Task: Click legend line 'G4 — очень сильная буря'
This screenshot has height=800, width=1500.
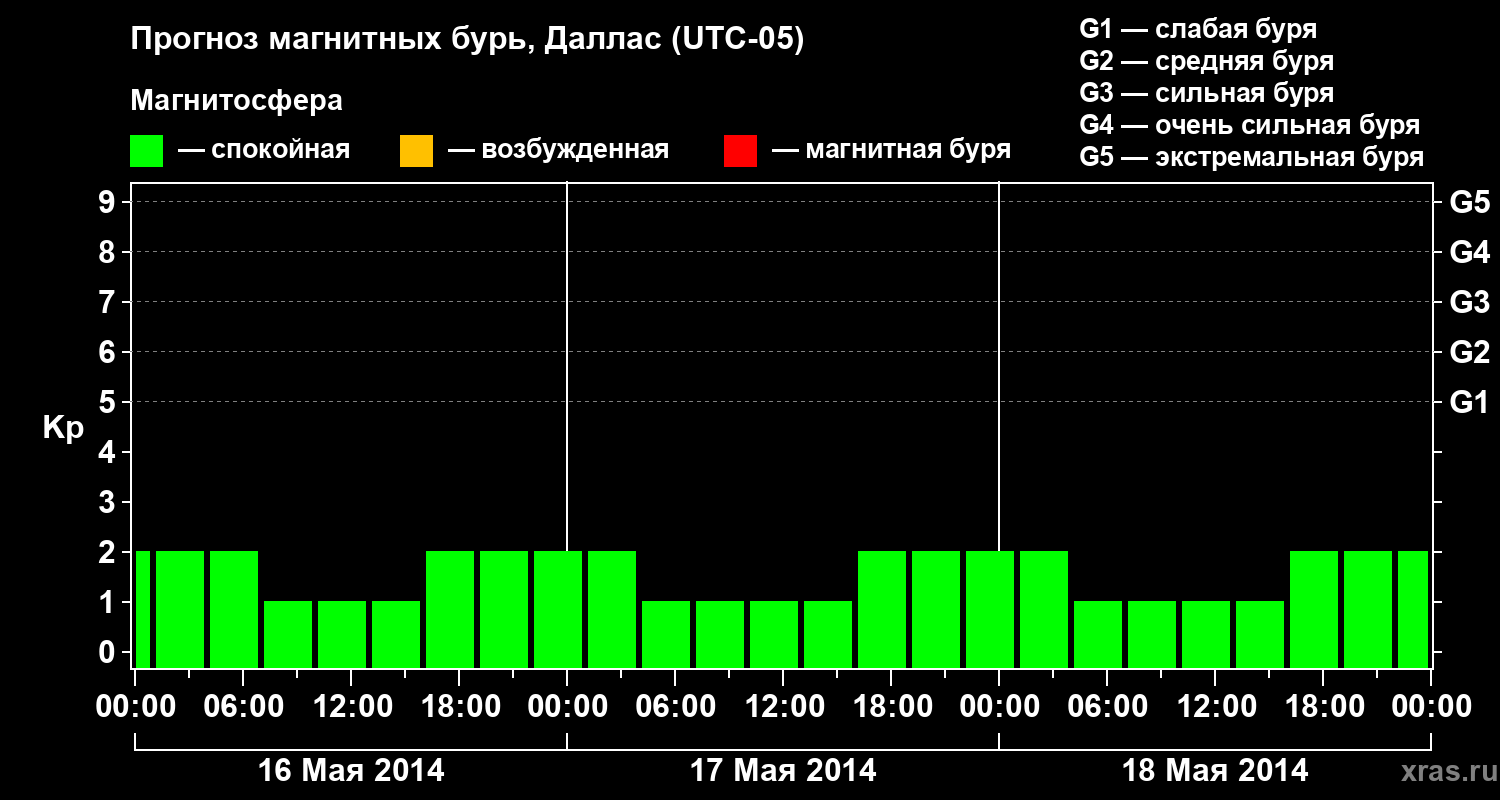Action: pyautogui.click(x=1249, y=125)
